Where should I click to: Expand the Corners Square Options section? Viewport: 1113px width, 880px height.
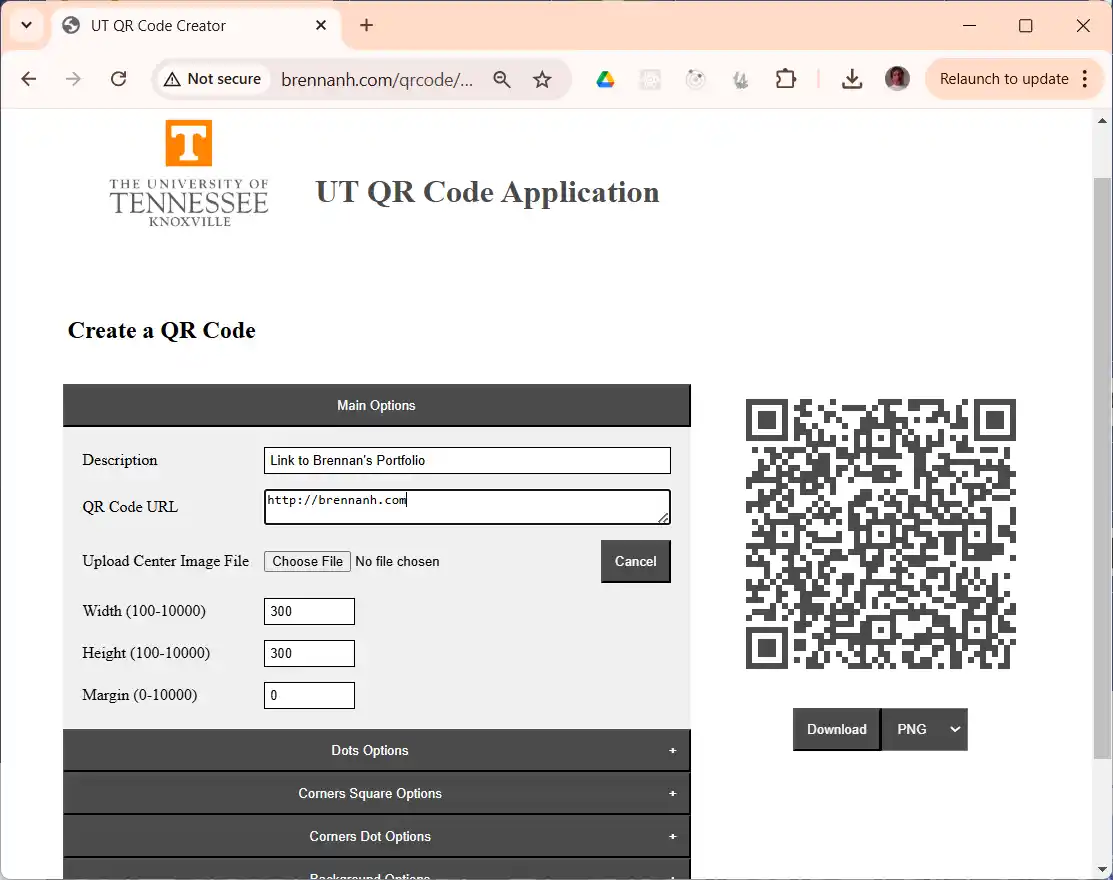[x=376, y=793]
